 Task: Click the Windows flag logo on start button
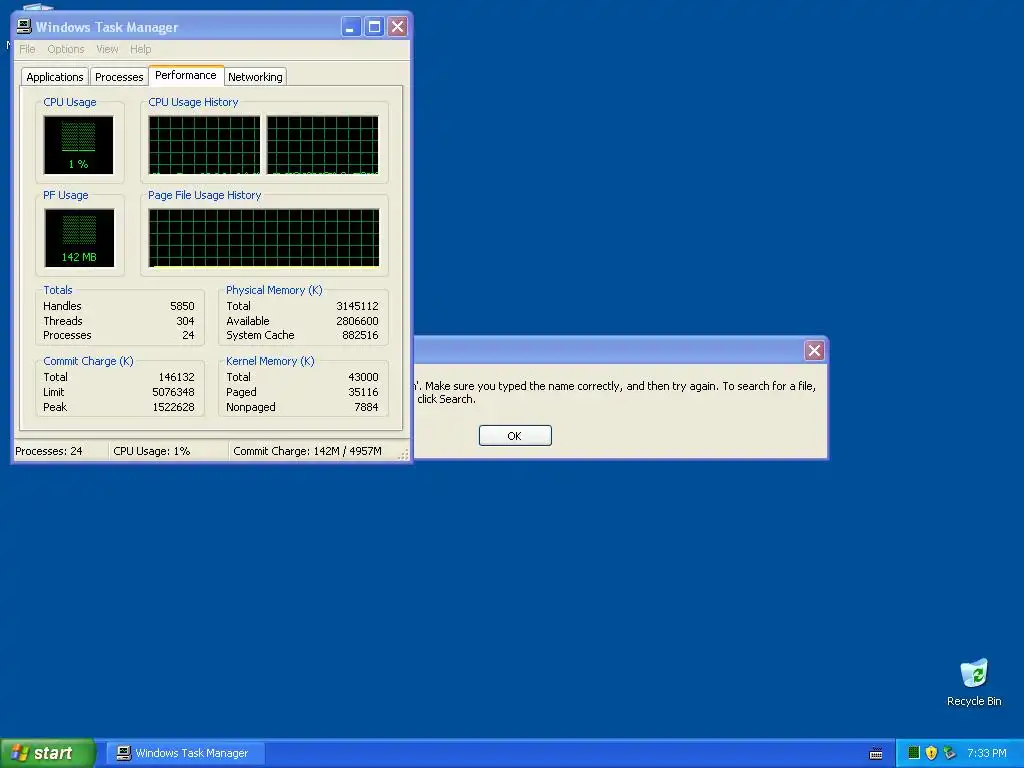[x=19, y=753]
